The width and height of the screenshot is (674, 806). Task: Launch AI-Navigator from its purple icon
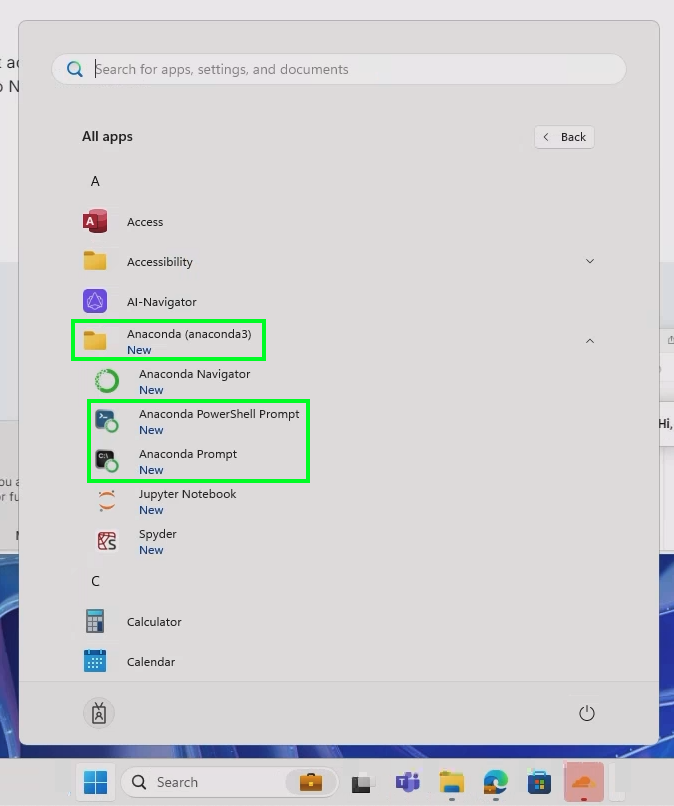pos(95,301)
